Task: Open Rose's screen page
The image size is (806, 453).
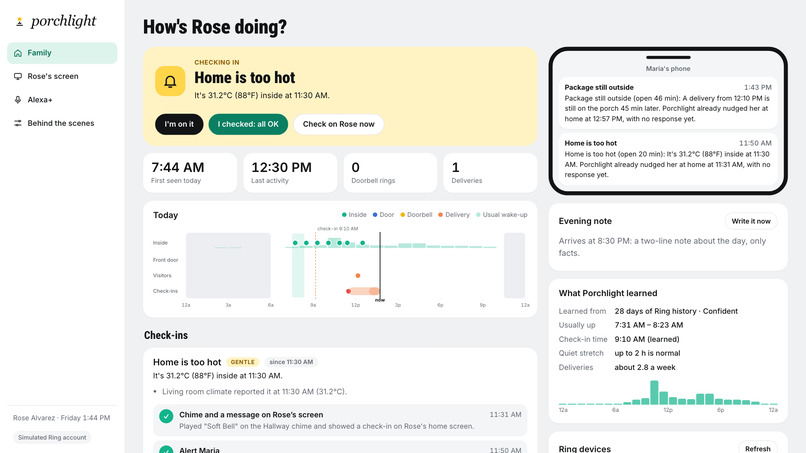Action: (62, 76)
